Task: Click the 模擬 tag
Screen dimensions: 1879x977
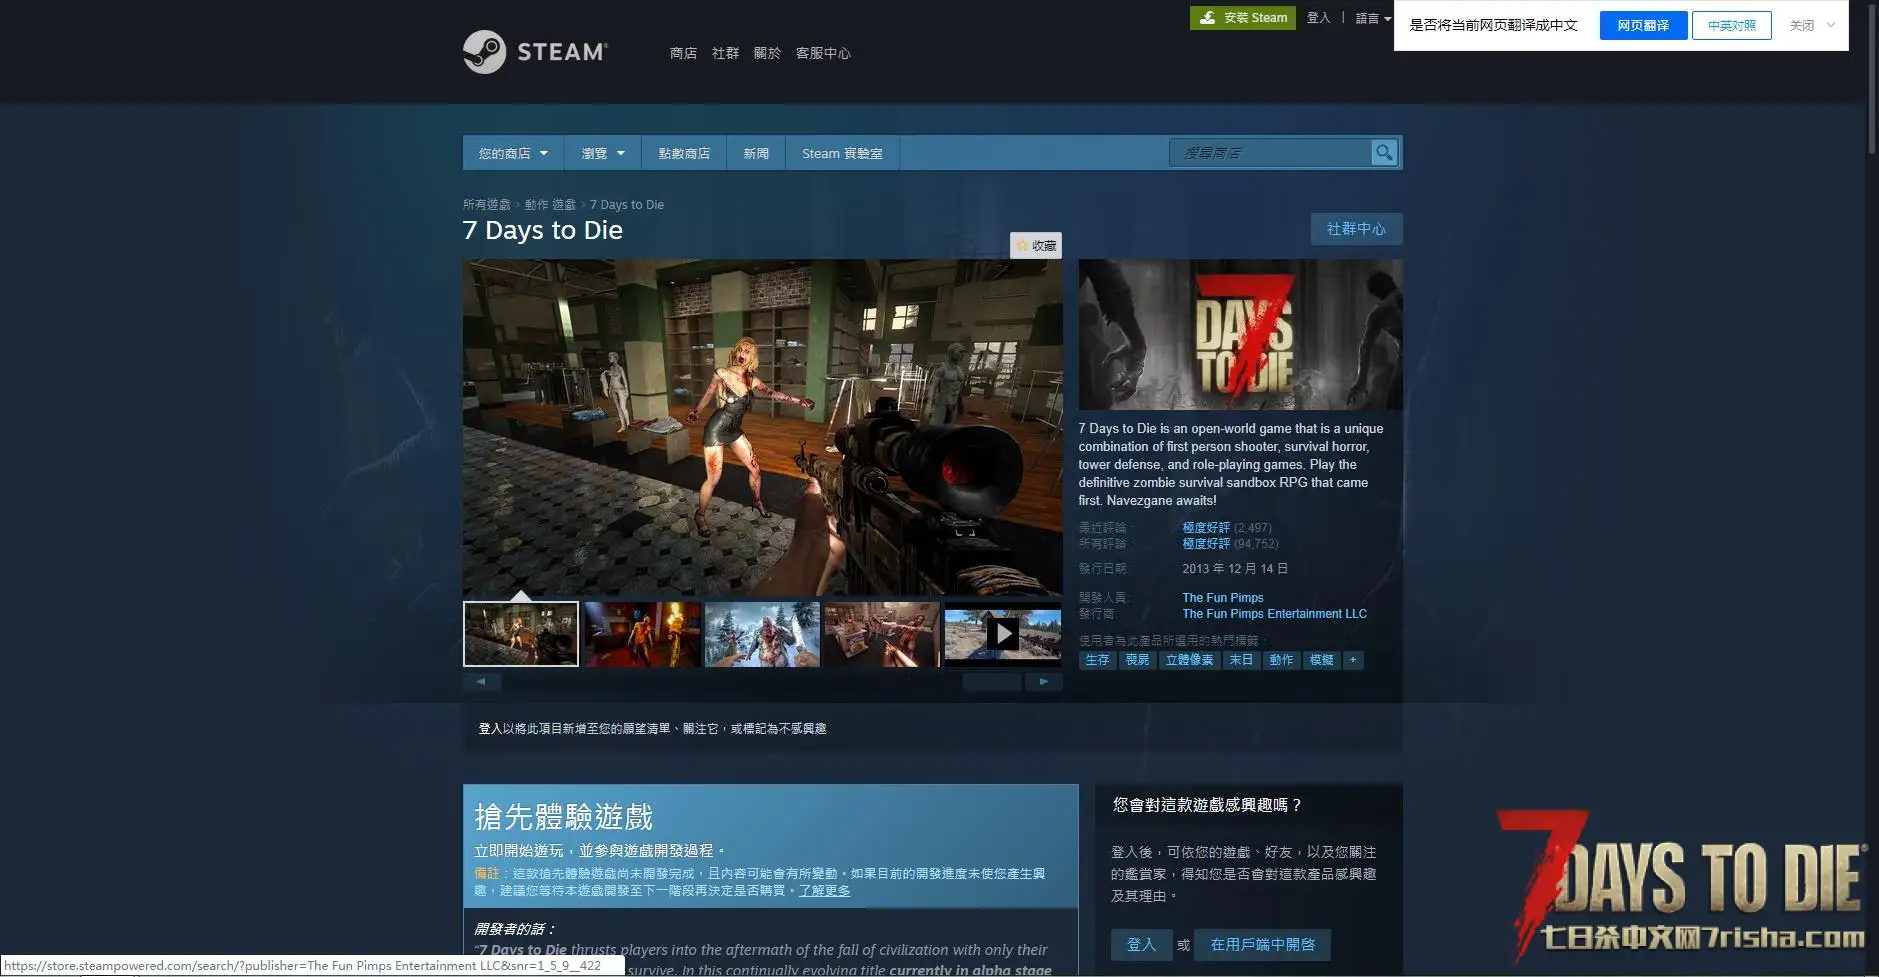Action: point(1321,660)
